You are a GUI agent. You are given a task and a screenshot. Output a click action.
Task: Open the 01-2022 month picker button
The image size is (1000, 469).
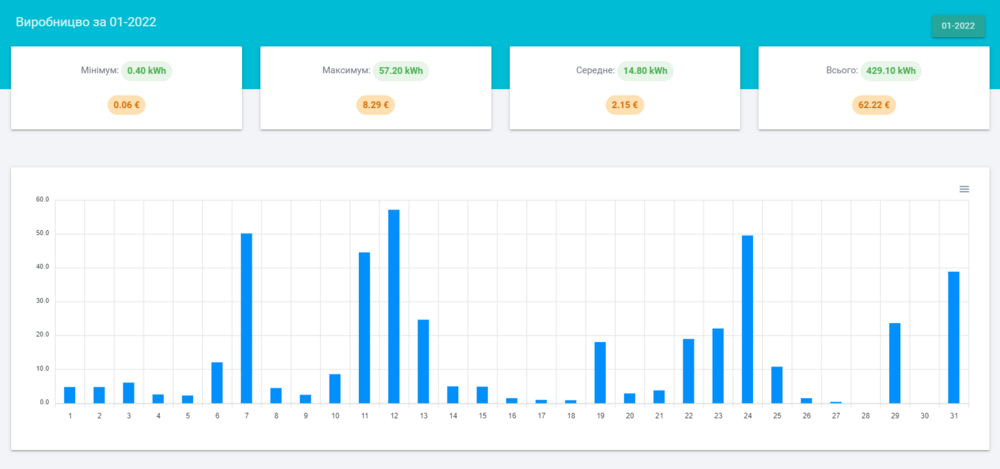tap(958, 26)
